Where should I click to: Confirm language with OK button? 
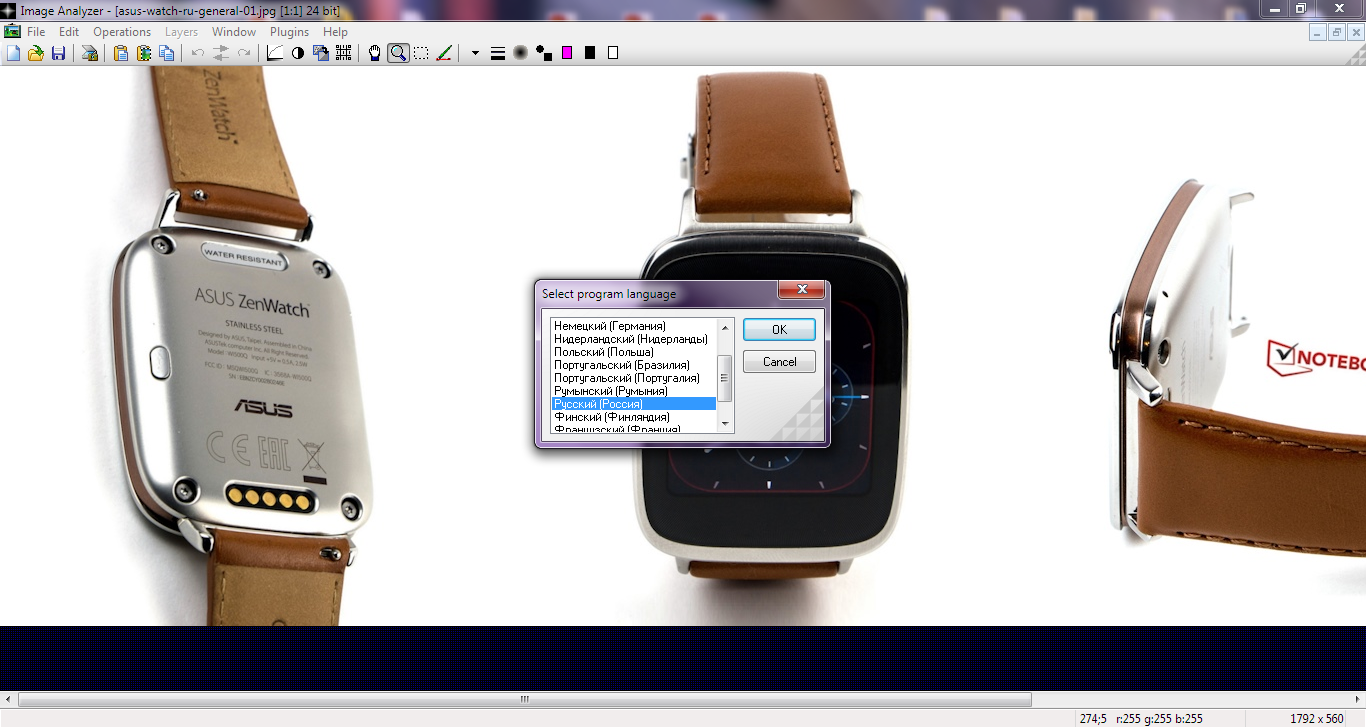click(x=779, y=330)
